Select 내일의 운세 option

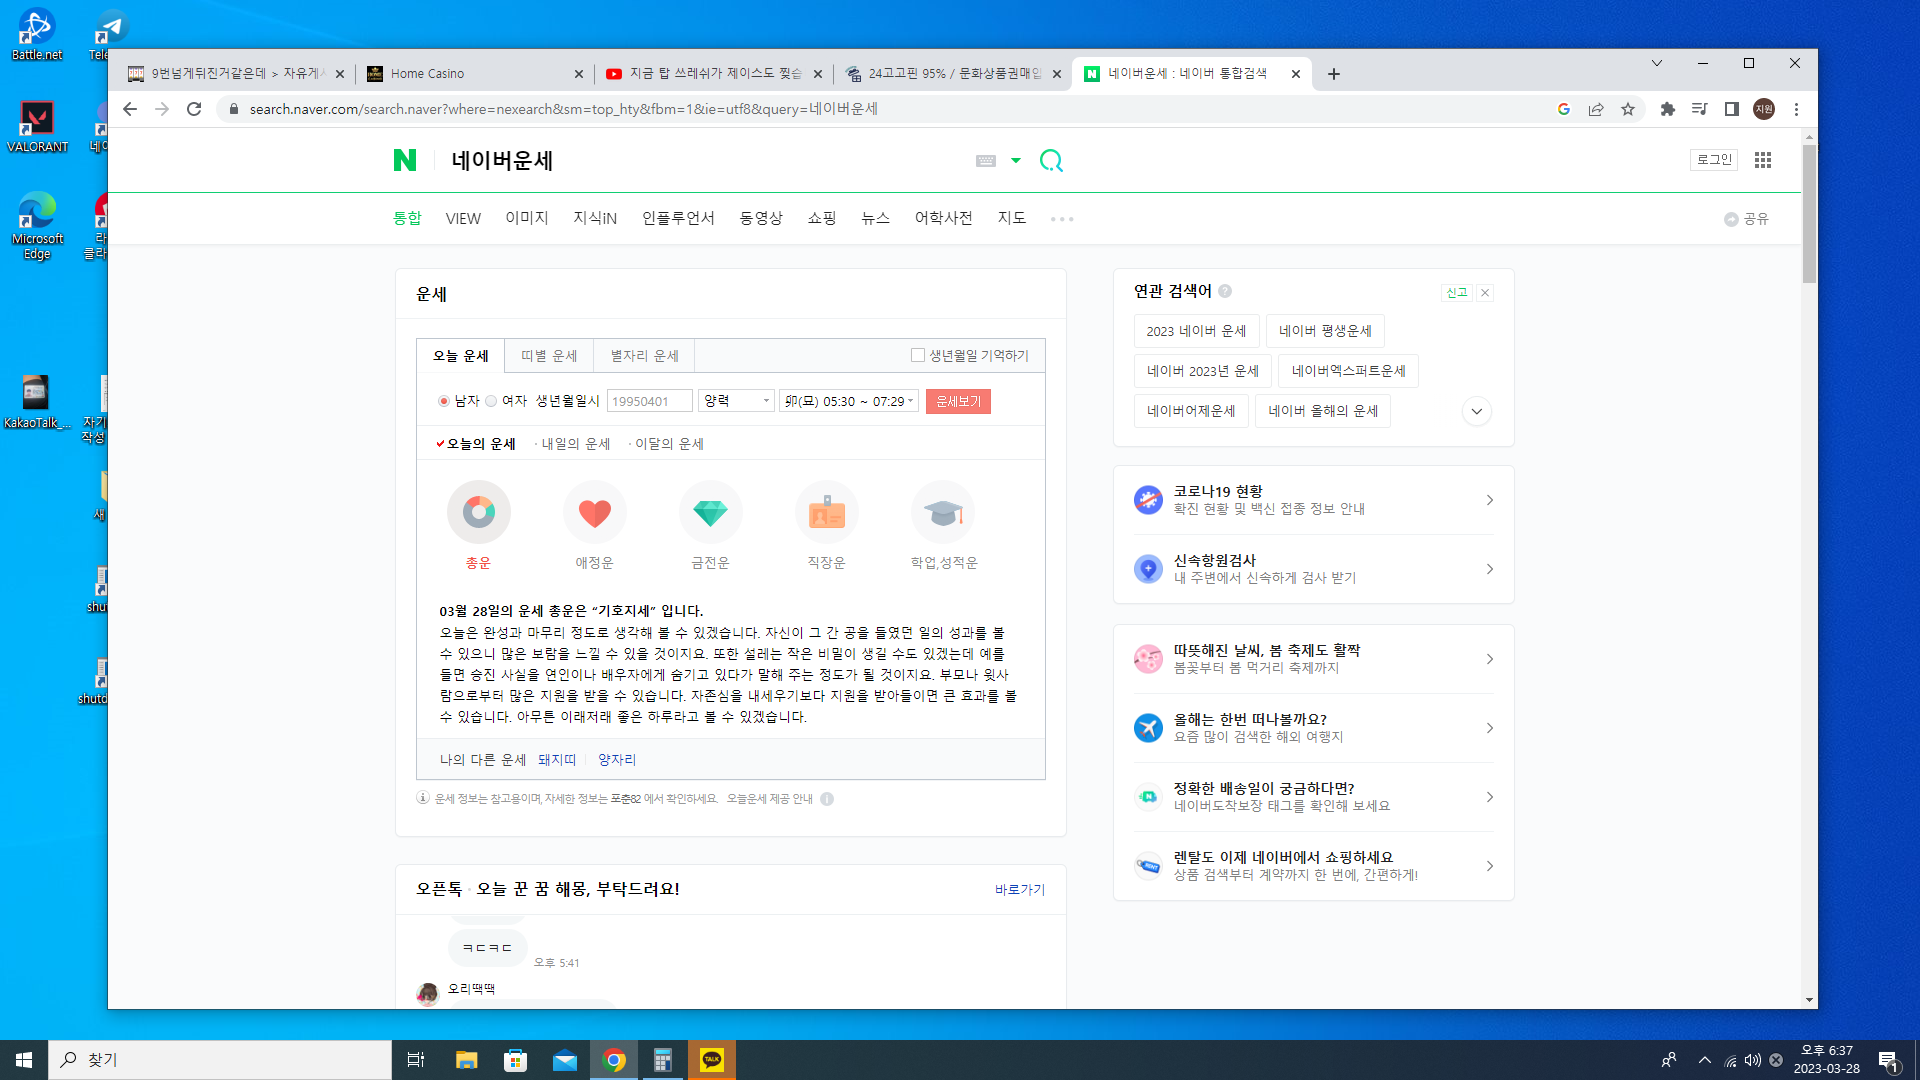pos(575,444)
